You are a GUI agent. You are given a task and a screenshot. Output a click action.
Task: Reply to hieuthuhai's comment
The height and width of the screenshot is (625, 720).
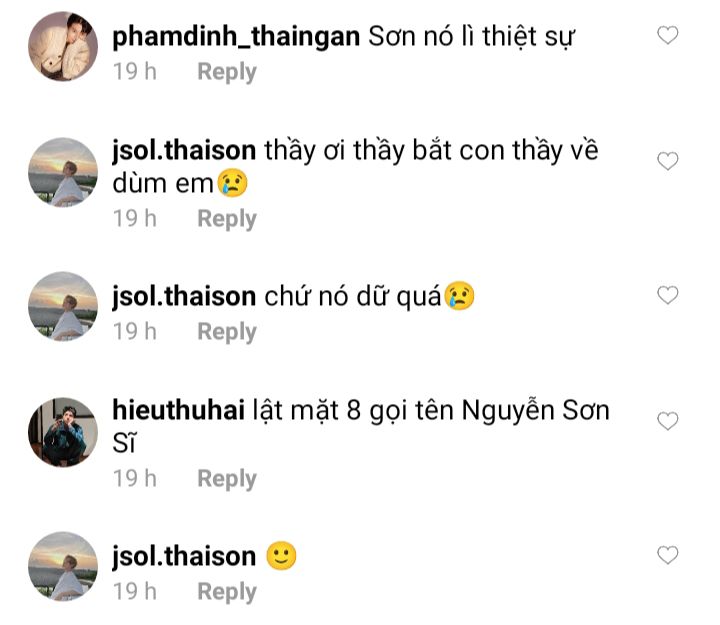(x=227, y=479)
